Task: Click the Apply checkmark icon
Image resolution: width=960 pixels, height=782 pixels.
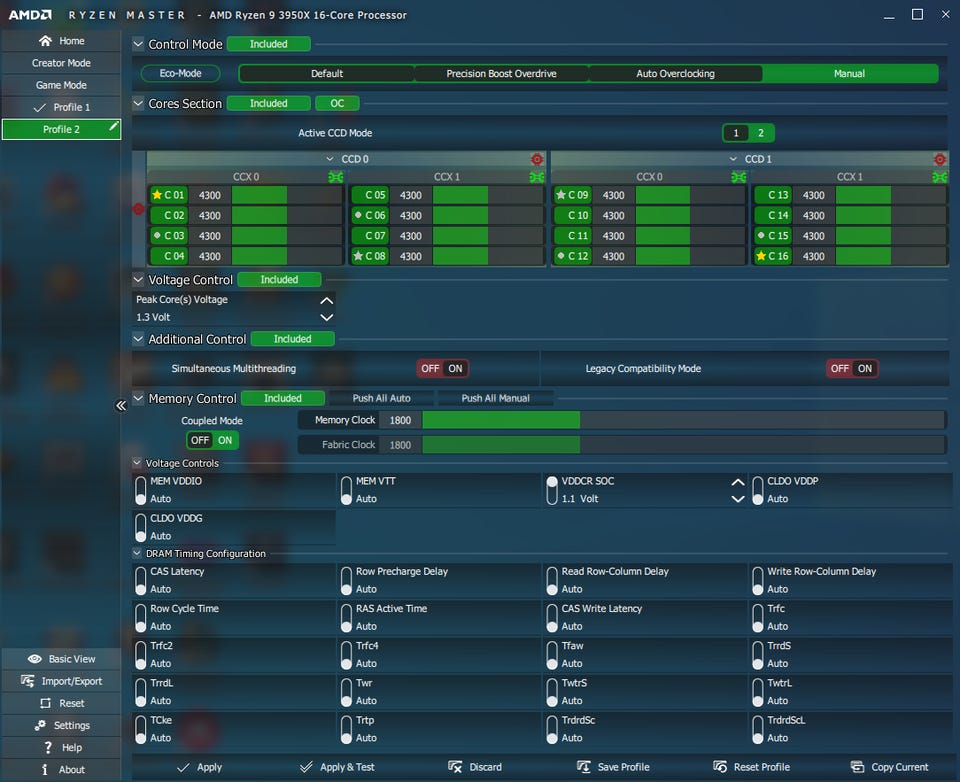Action: 183,767
